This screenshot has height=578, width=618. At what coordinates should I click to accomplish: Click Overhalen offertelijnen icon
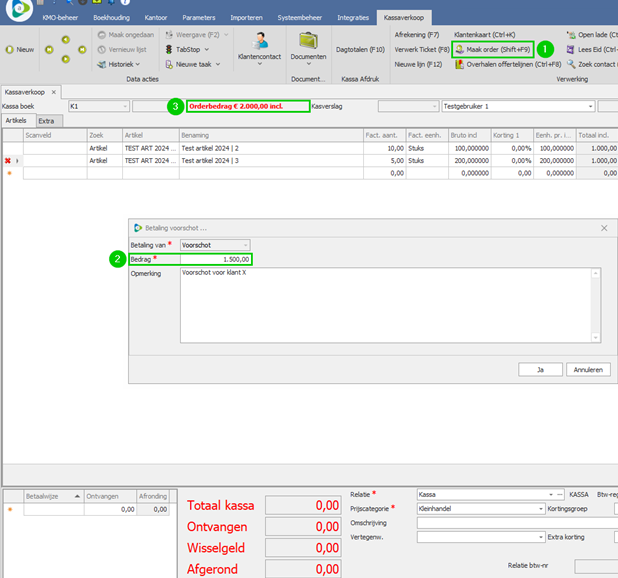pyautogui.click(x=459, y=64)
